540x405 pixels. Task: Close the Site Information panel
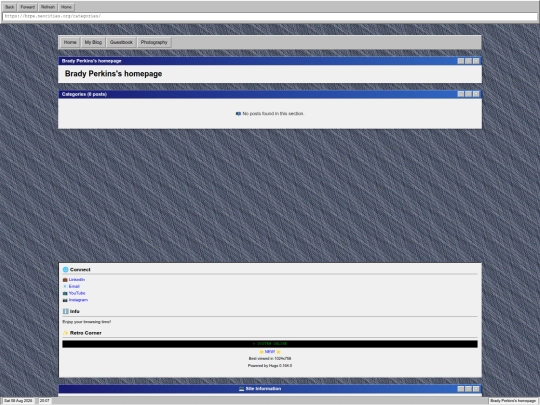pos(476,389)
